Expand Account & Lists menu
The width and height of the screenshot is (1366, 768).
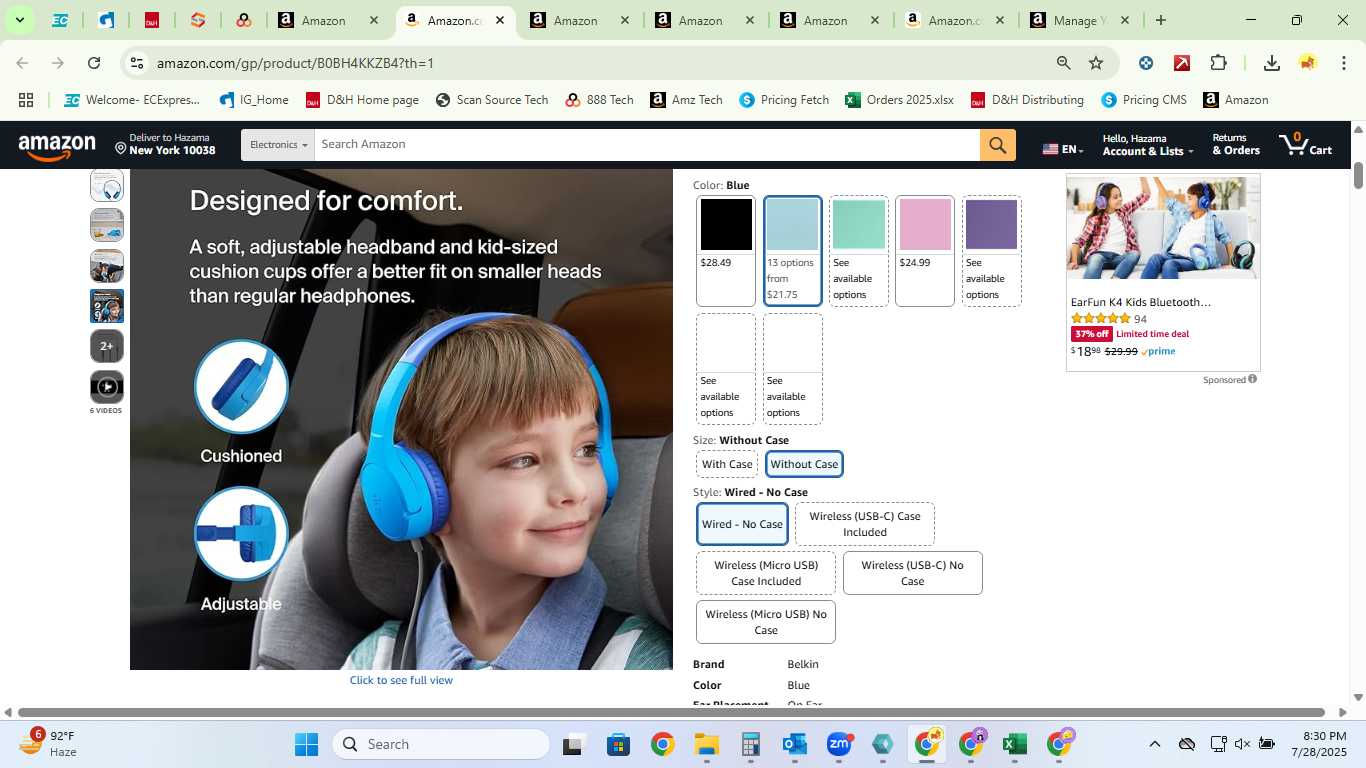pyautogui.click(x=1147, y=145)
